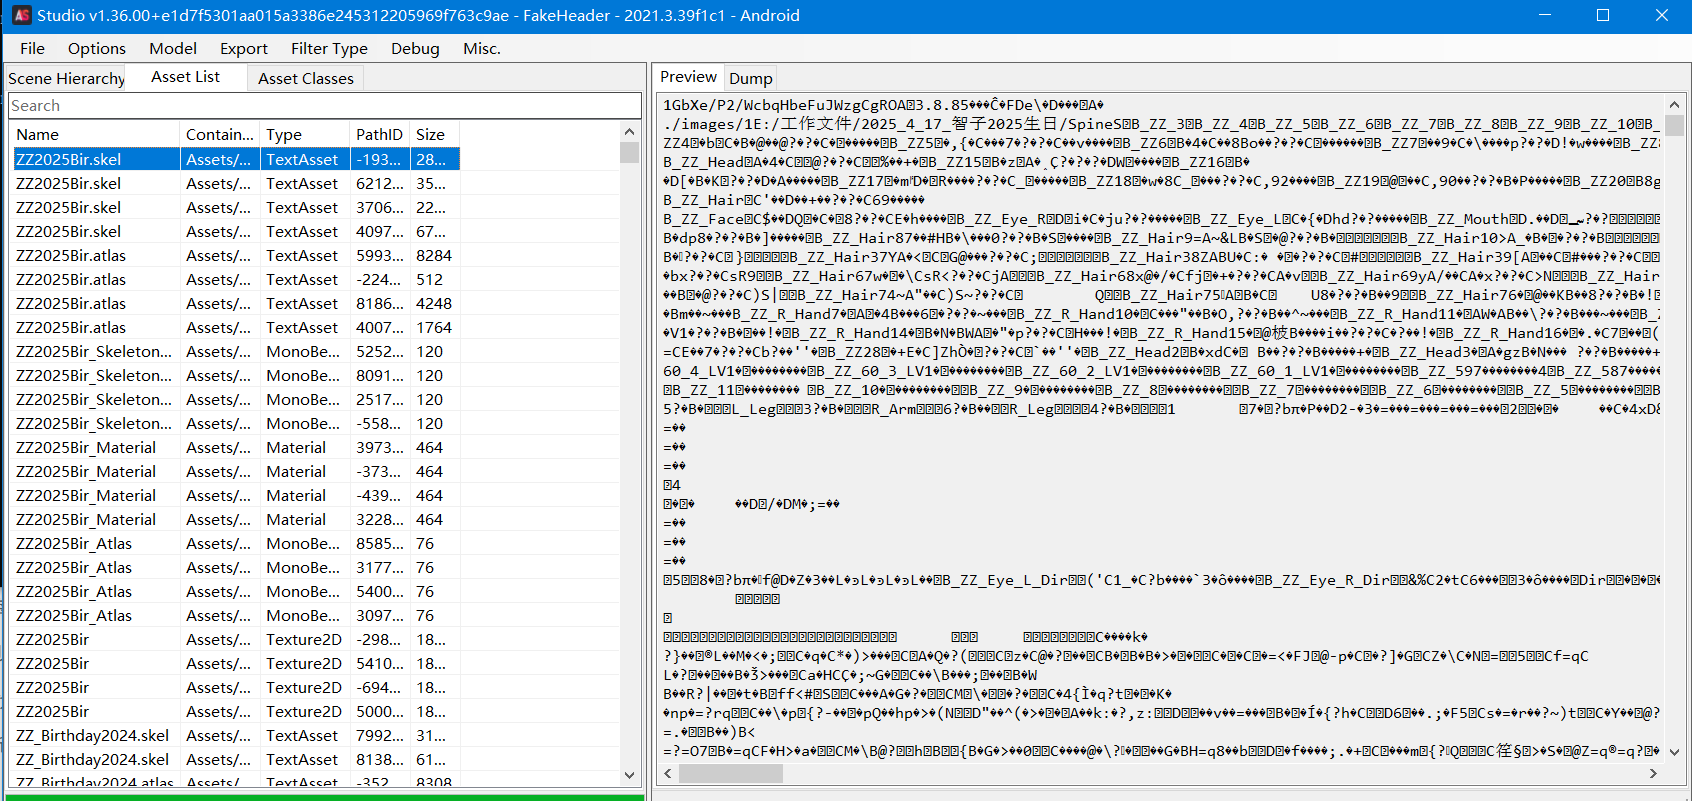The height and width of the screenshot is (801, 1692).
Task: Open the File menu
Action: tap(32, 48)
